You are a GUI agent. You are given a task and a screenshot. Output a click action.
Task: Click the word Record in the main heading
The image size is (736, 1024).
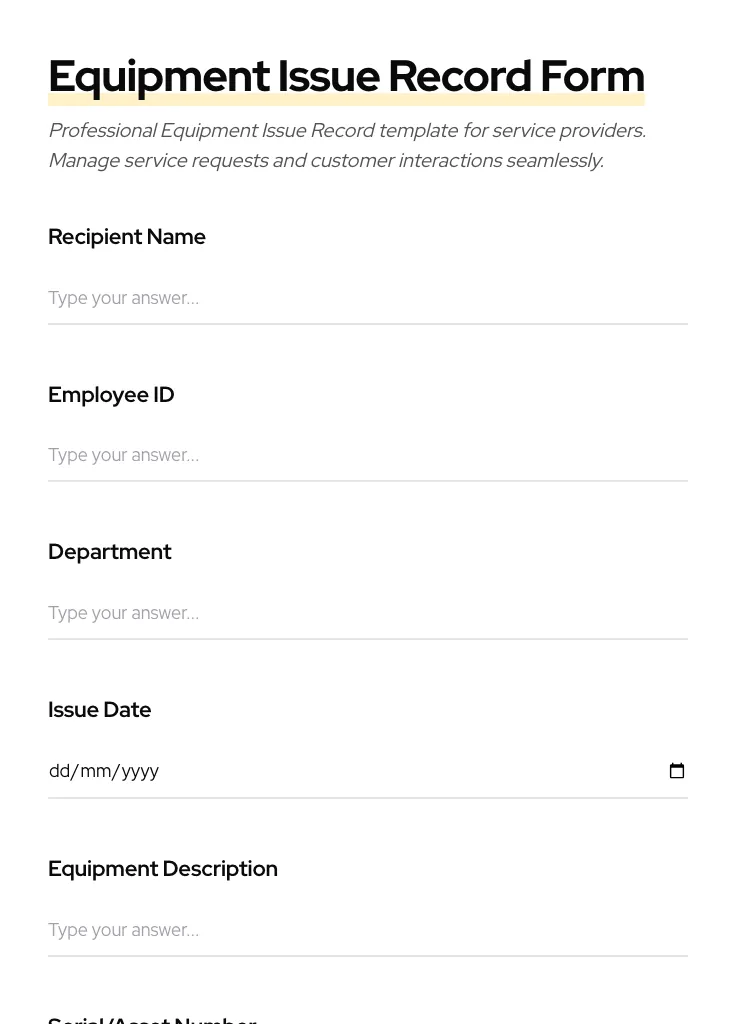pyautogui.click(x=459, y=77)
